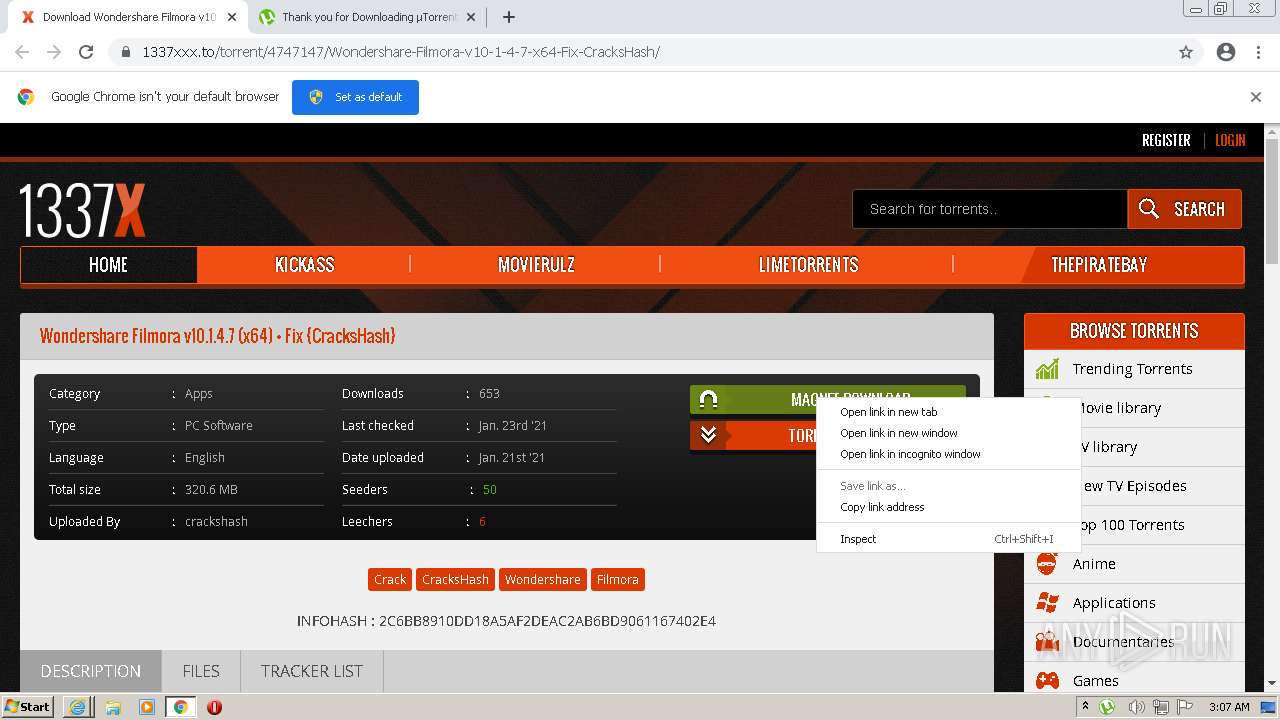Open the Windows Start menu
1280x720 pixels.
28,707
